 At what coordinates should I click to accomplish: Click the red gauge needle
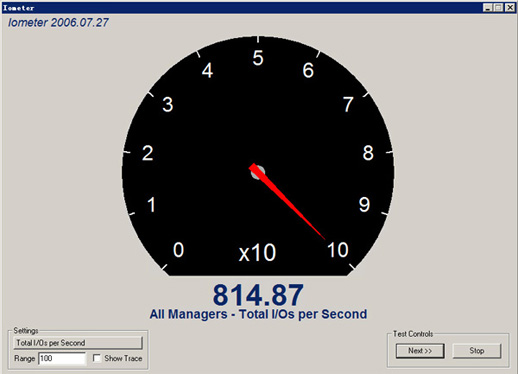[286, 200]
